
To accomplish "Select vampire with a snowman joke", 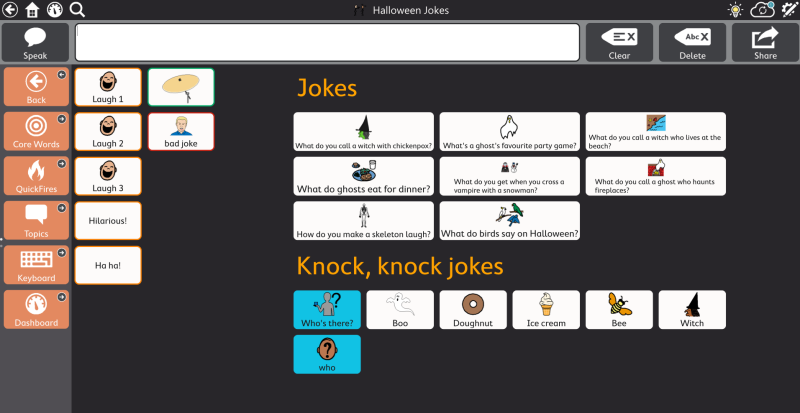I will [x=510, y=176].
